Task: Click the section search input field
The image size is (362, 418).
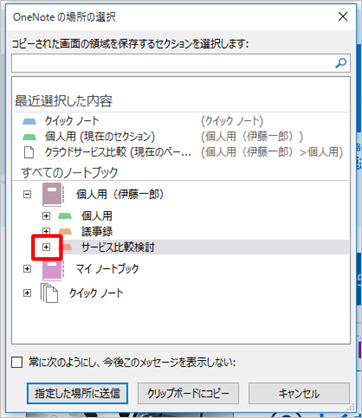Action: coord(173,63)
